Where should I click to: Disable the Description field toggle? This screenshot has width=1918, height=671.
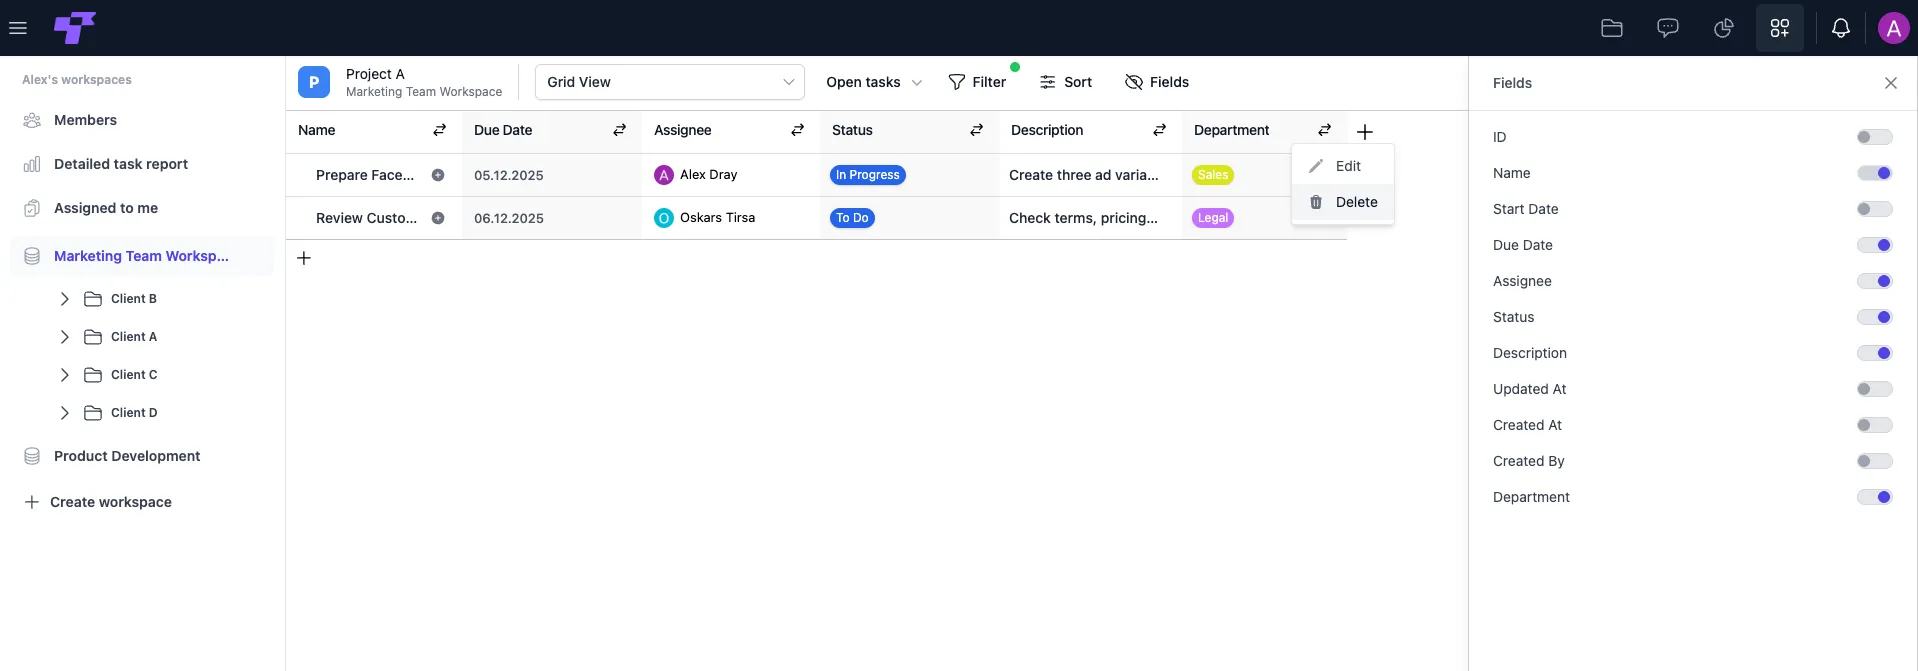(x=1874, y=353)
